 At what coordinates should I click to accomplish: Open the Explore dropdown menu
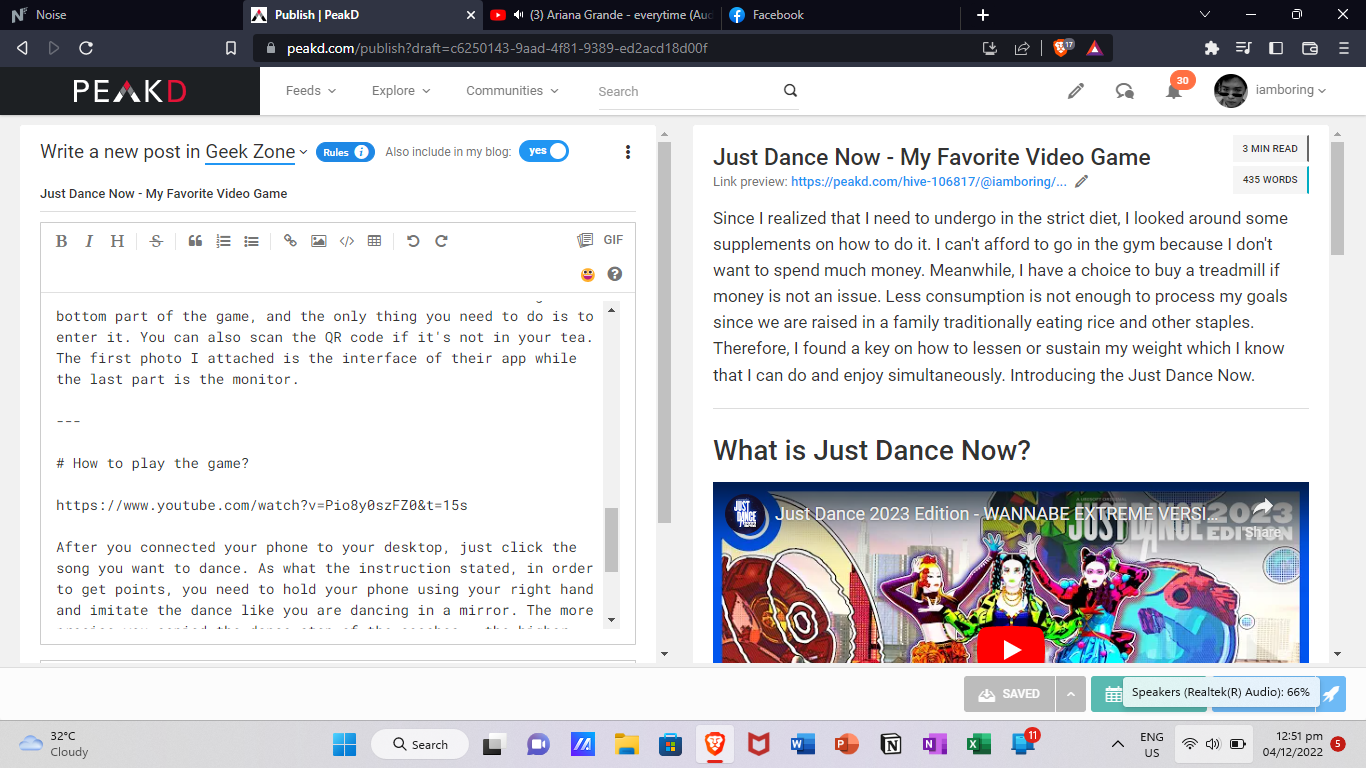401,90
